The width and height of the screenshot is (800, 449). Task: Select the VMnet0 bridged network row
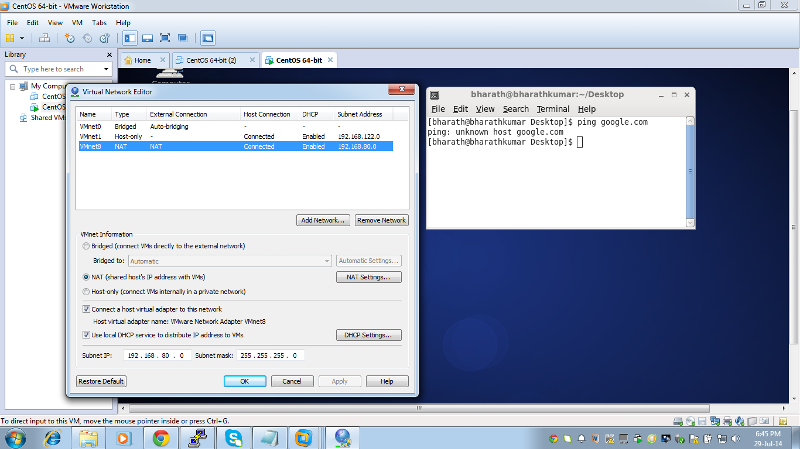coord(236,126)
